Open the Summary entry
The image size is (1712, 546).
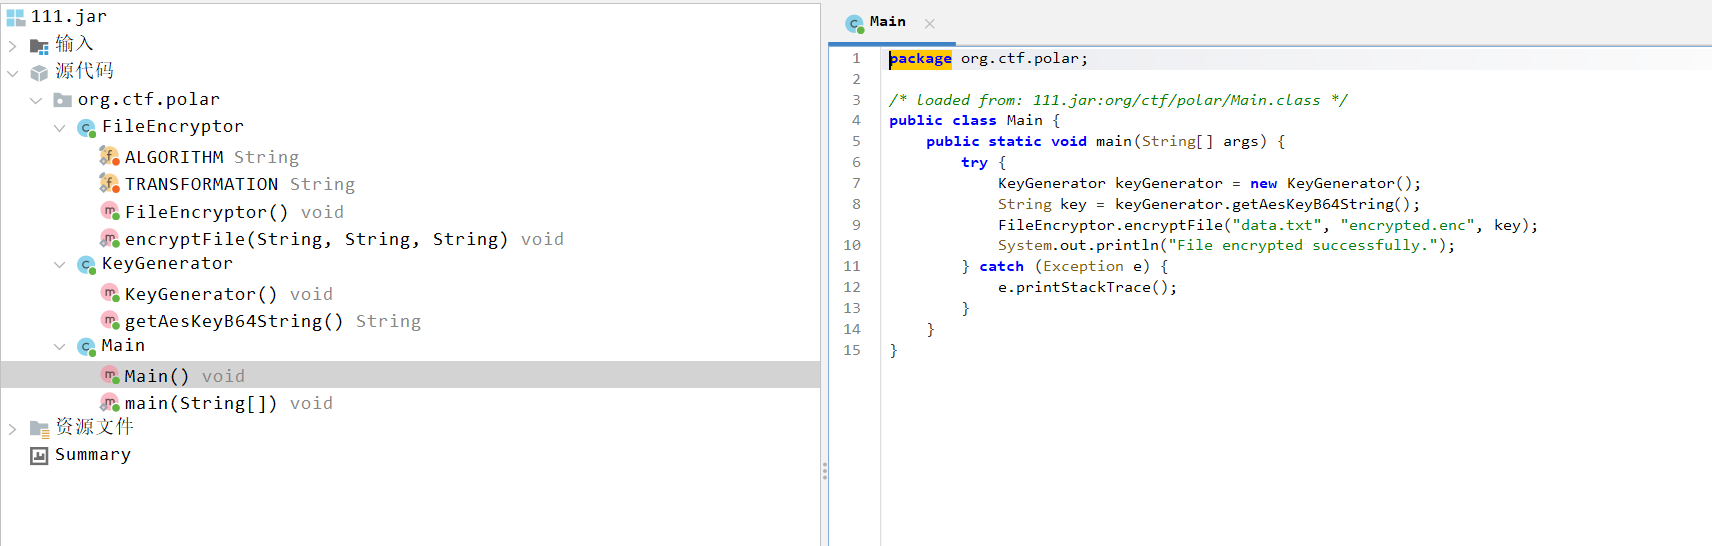[x=92, y=454]
